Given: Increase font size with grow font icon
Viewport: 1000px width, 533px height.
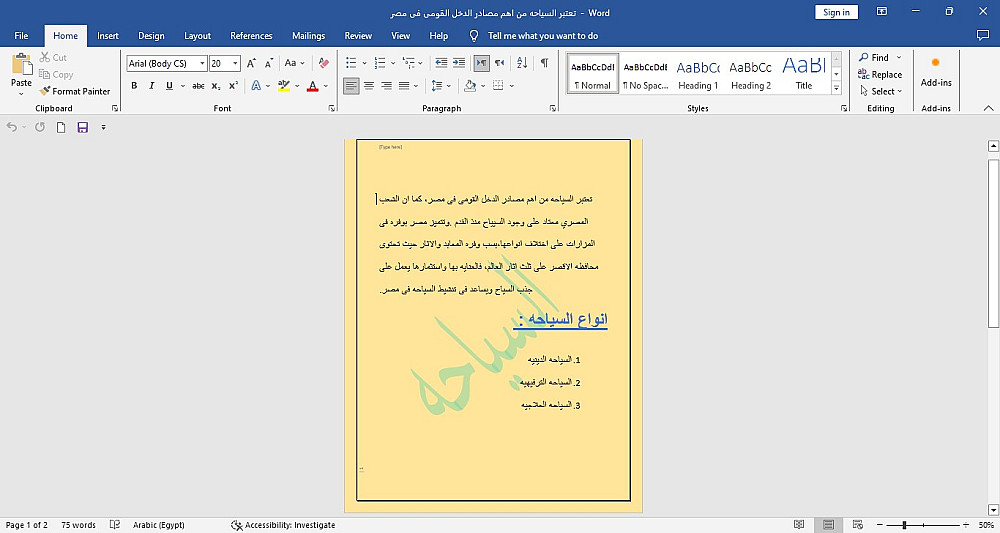Looking at the screenshot, I should tap(251, 63).
